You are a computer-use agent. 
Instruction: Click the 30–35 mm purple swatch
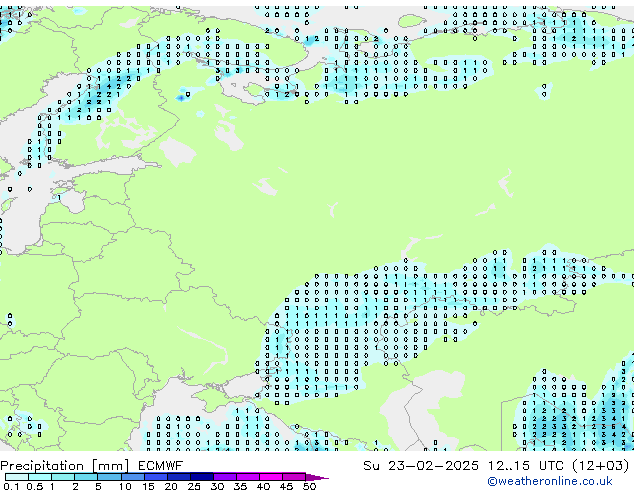224,477
